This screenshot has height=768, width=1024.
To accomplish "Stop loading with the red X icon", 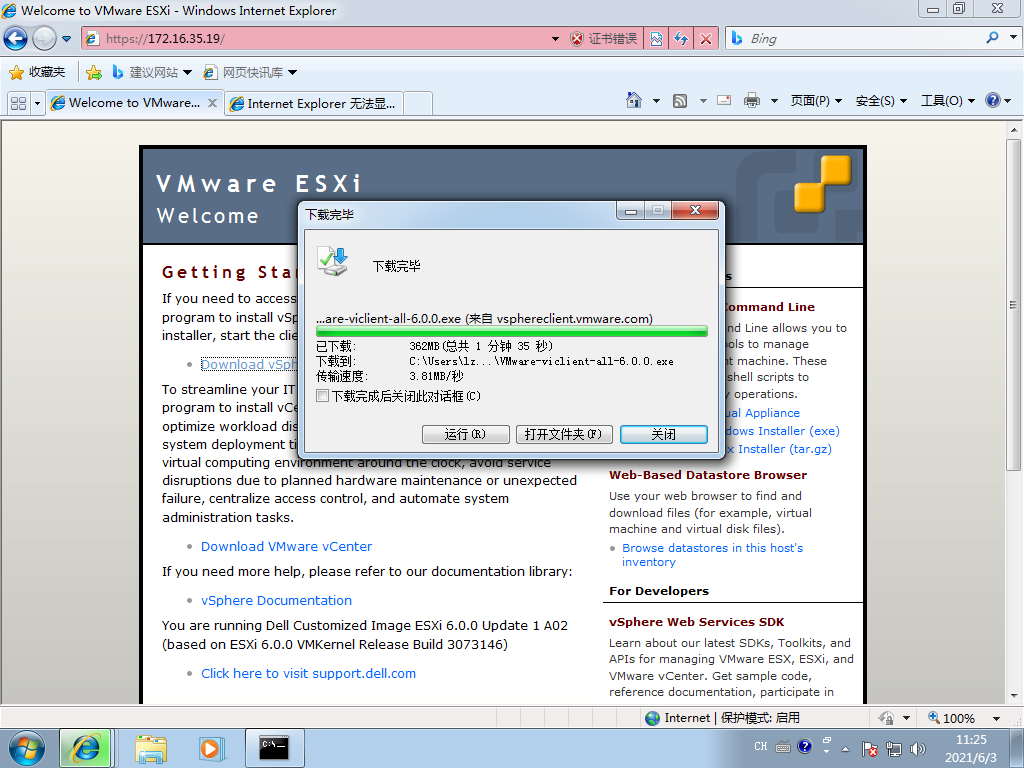I will (706, 39).
